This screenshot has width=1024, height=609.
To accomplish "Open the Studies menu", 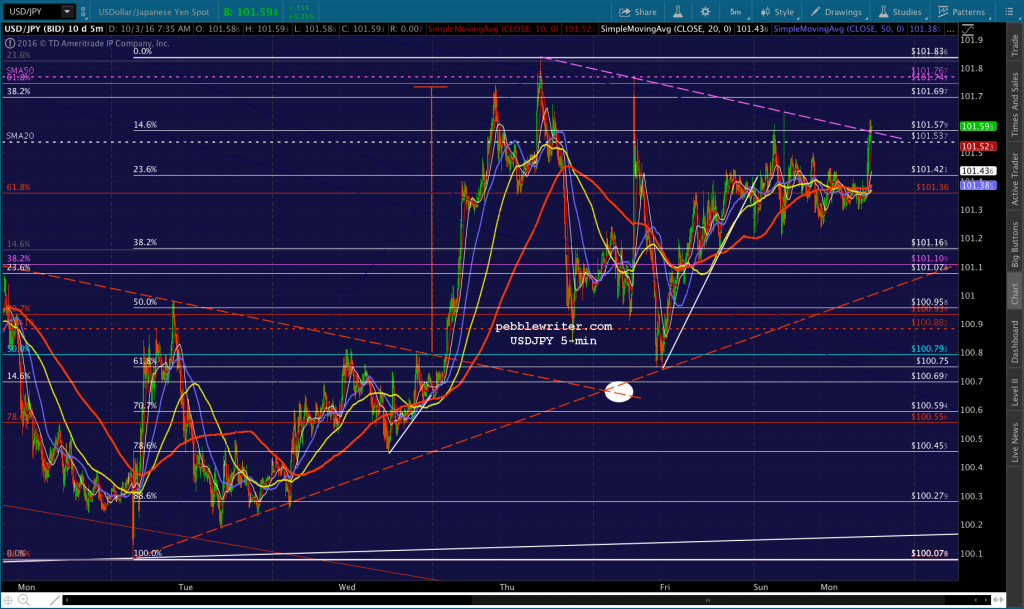I will [x=900, y=12].
